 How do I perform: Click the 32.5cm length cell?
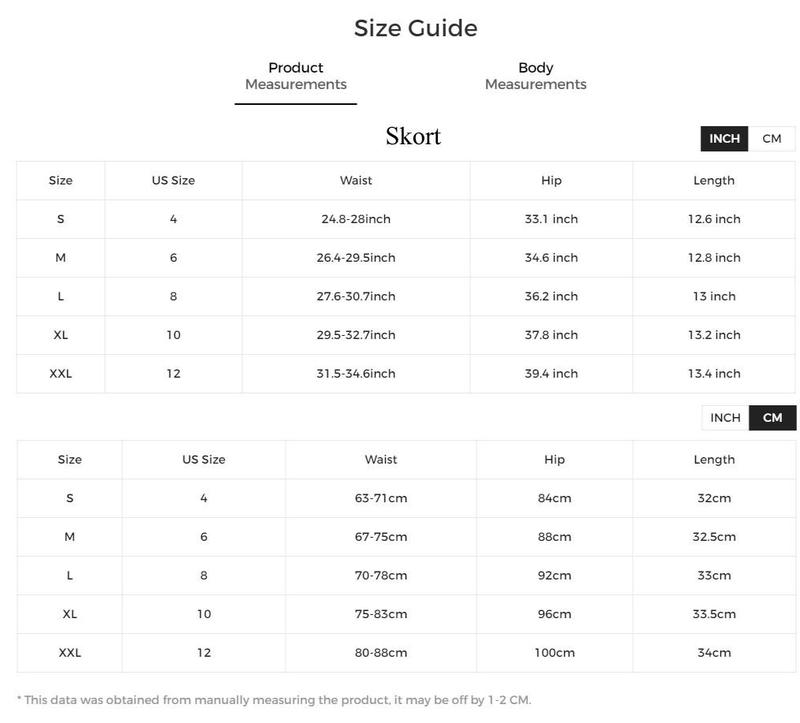pos(714,537)
